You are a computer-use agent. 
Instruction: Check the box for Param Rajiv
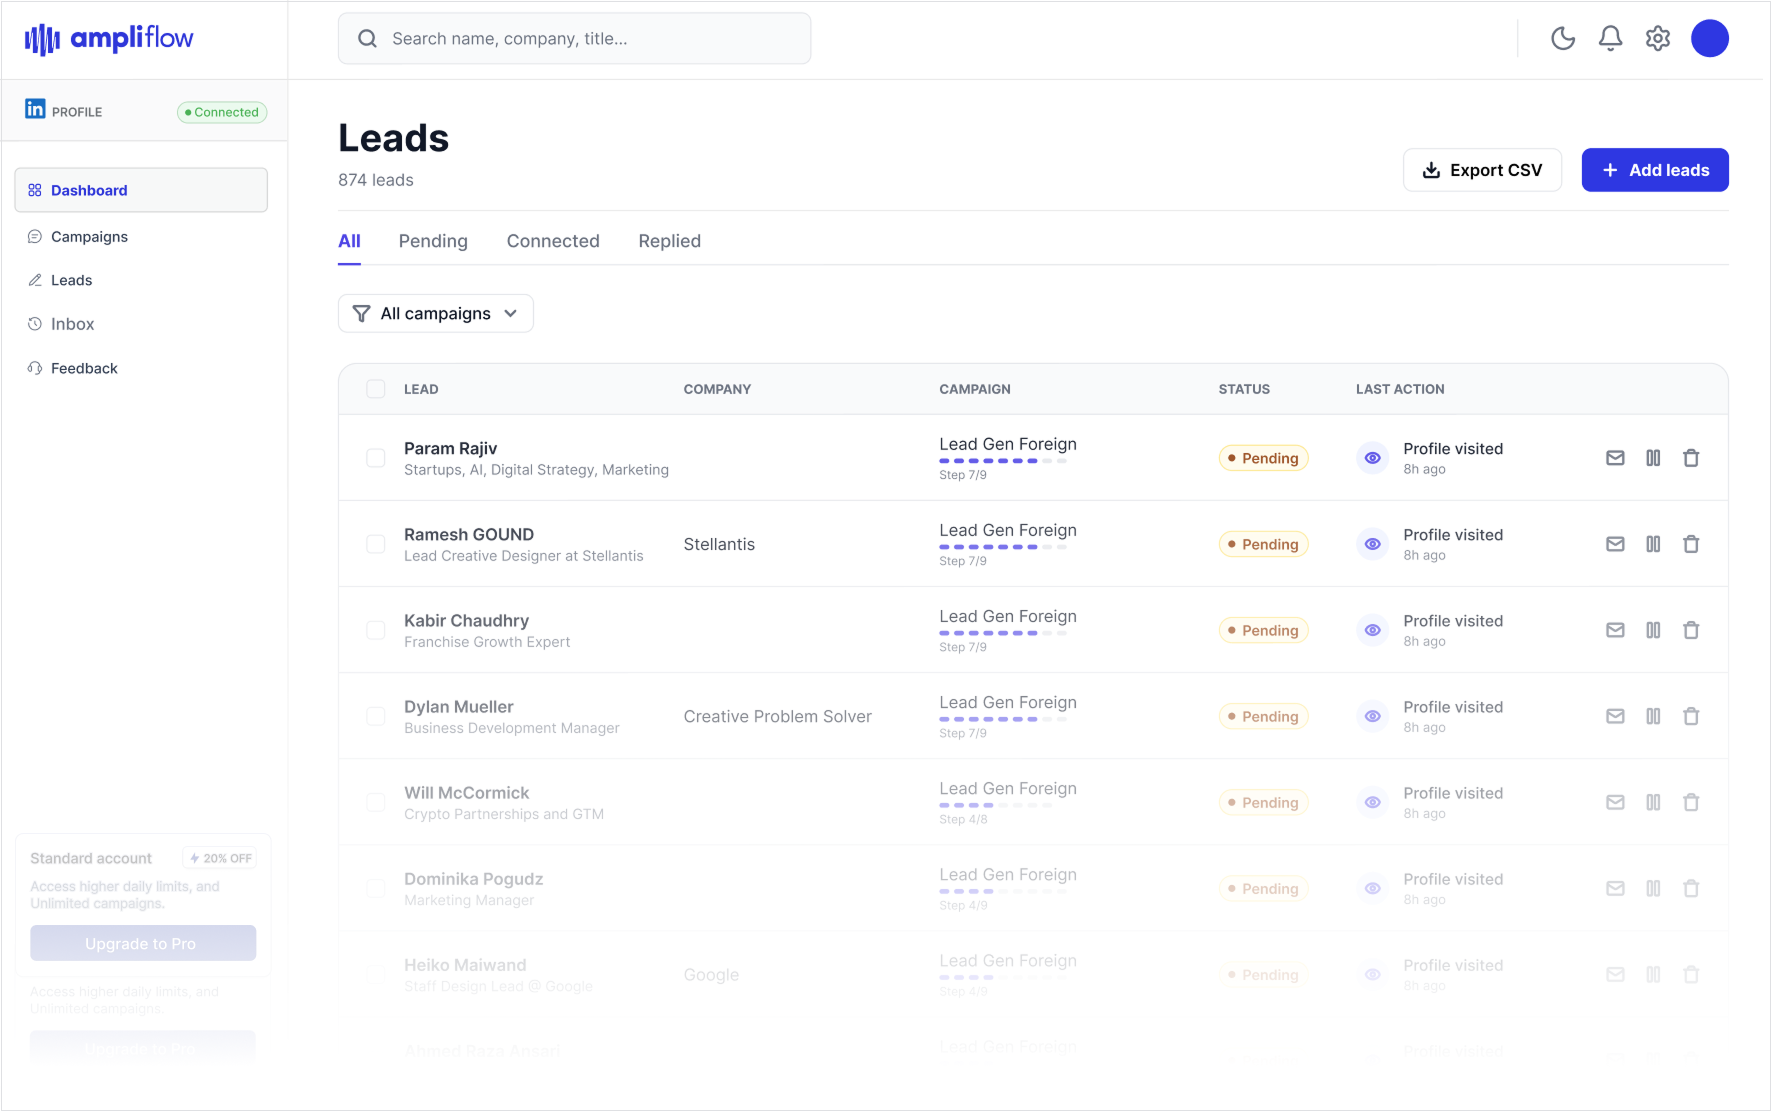376,458
